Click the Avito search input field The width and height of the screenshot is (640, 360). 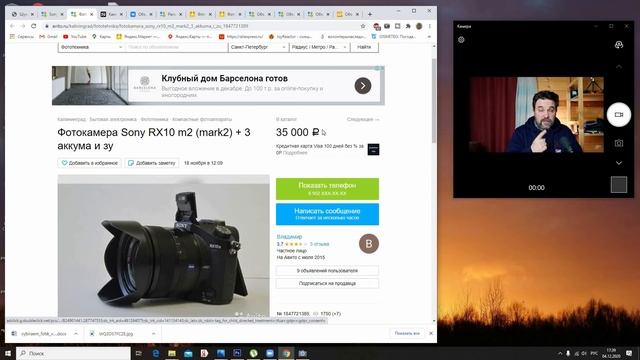point(176,47)
